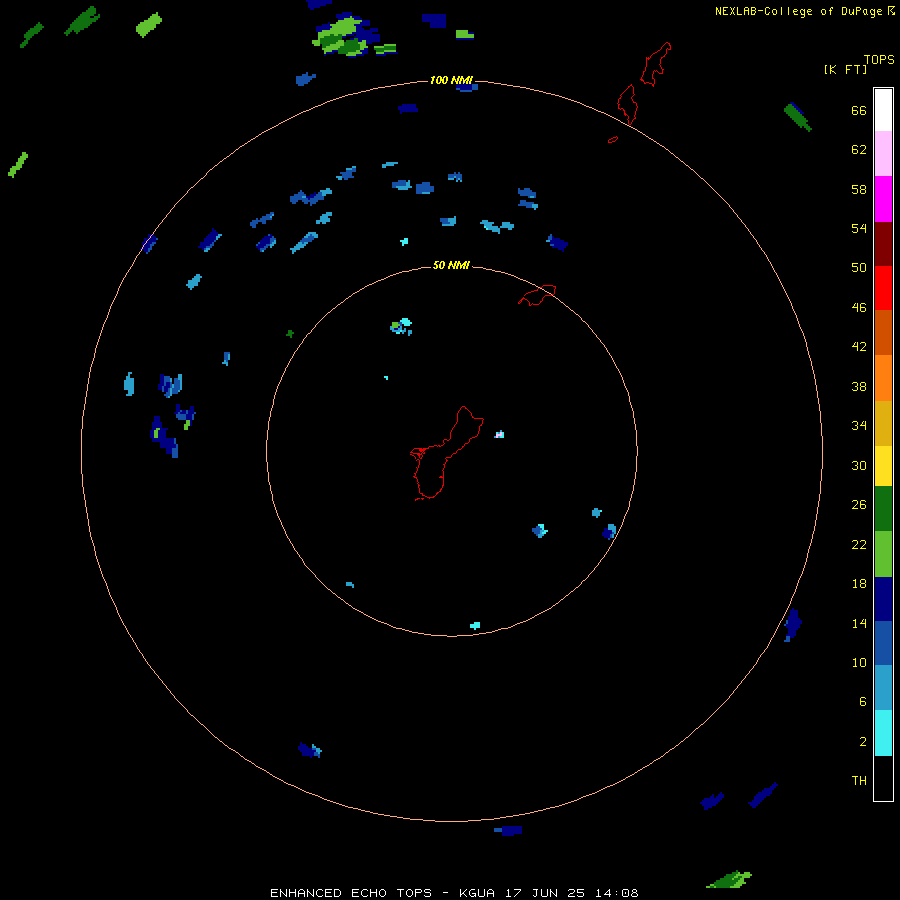Click the bright red swatch between 50 and 46

click(x=883, y=288)
